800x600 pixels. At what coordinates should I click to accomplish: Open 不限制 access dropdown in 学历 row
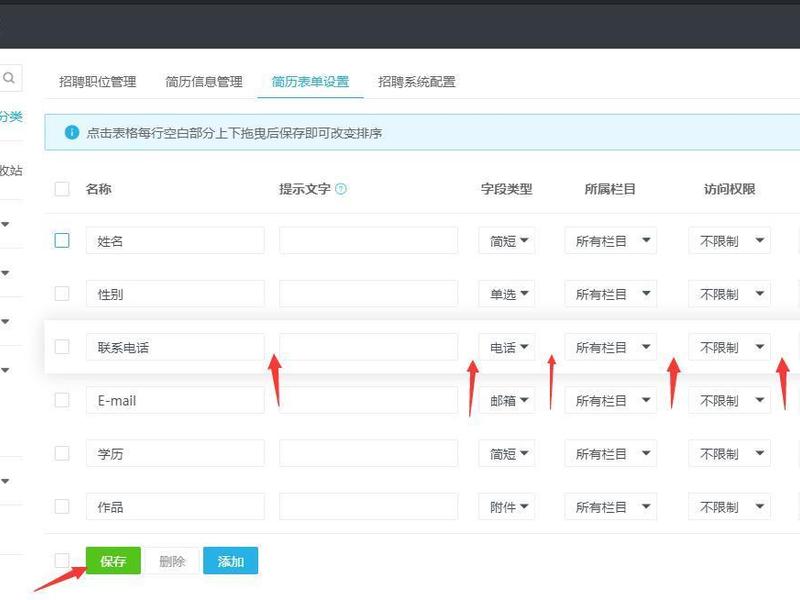(x=730, y=454)
